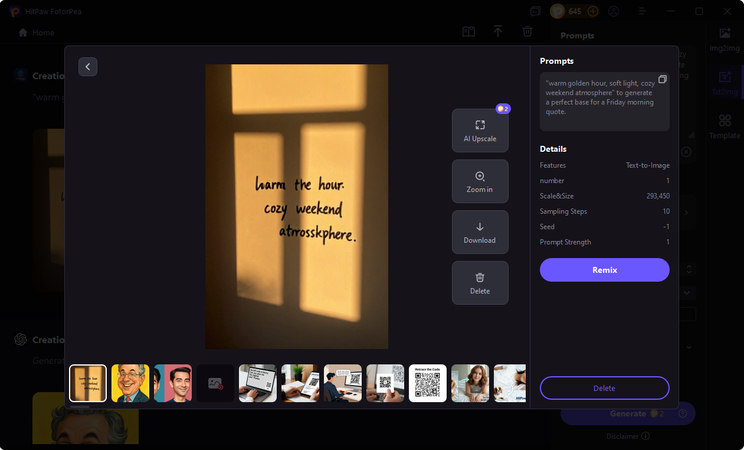Select the broken image placeholder thumbnail
The height and width of the screenshot is (450, 744).
[x=215, y=383]
